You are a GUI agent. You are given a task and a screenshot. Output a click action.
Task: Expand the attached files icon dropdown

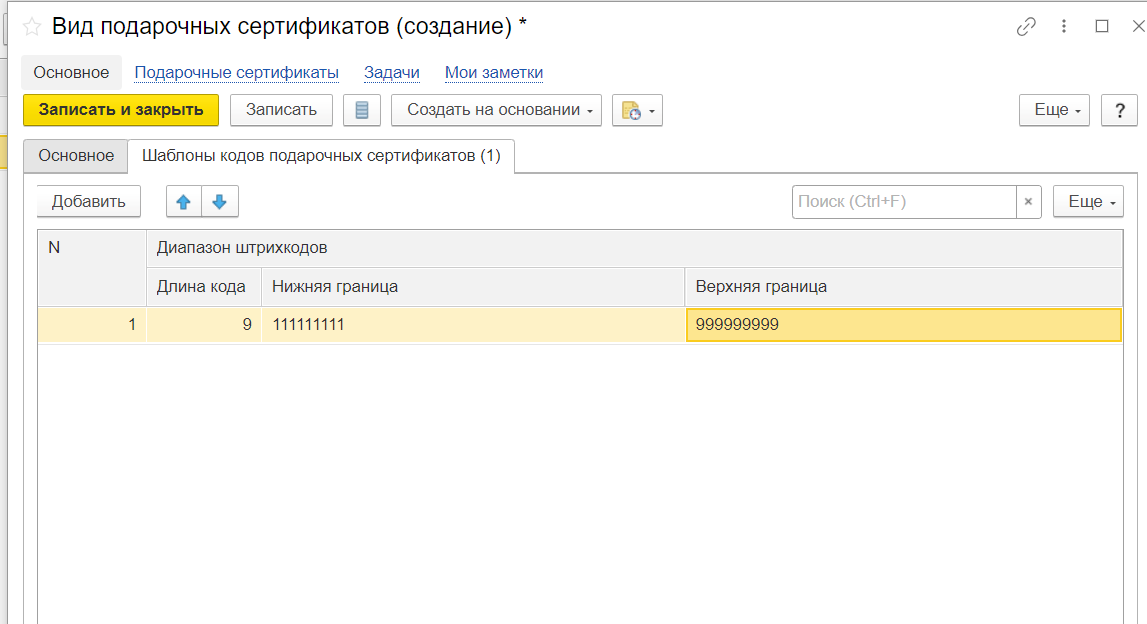637,110
